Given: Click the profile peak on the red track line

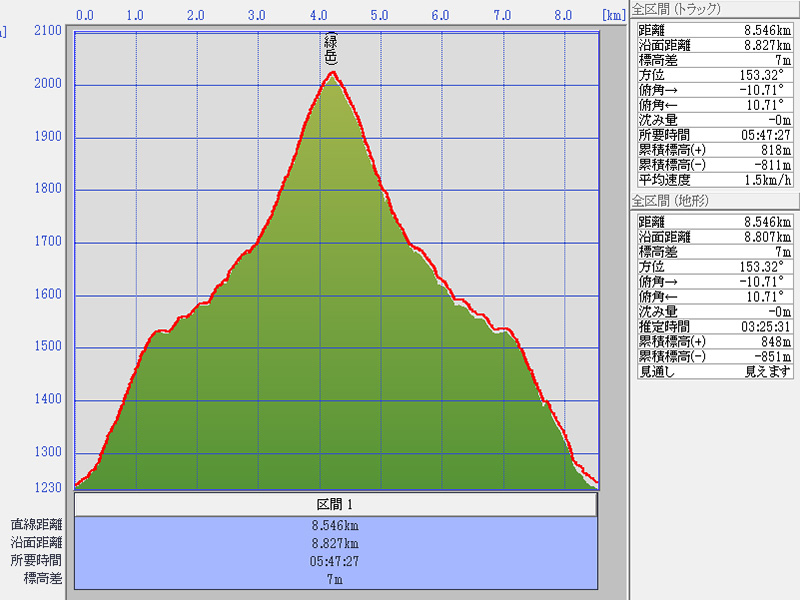Looking at the screenshot, I should coord(332,72).
